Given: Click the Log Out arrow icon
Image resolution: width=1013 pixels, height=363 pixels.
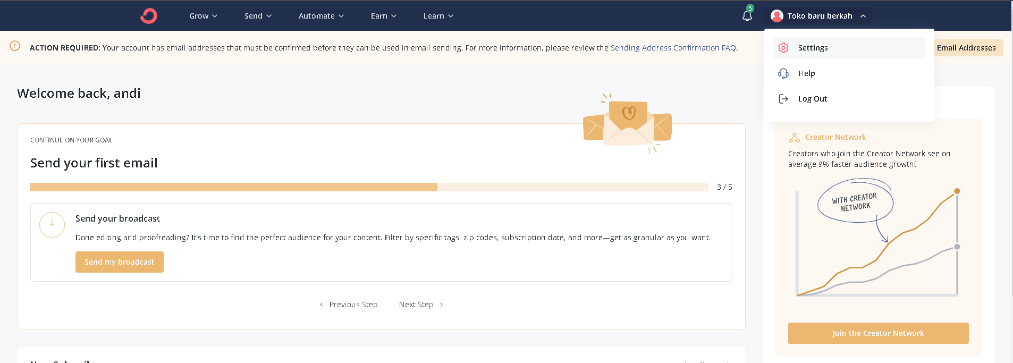Looking at the screenshot, I should (x=784, y=99).
